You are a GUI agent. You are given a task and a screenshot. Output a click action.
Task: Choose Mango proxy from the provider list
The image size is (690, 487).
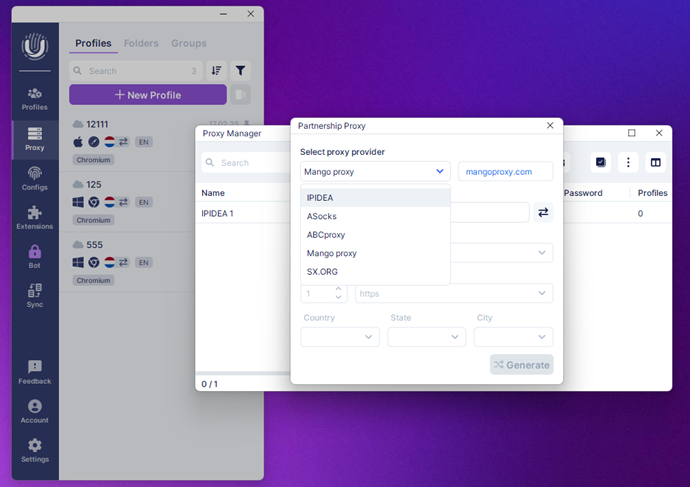[375, 253]
